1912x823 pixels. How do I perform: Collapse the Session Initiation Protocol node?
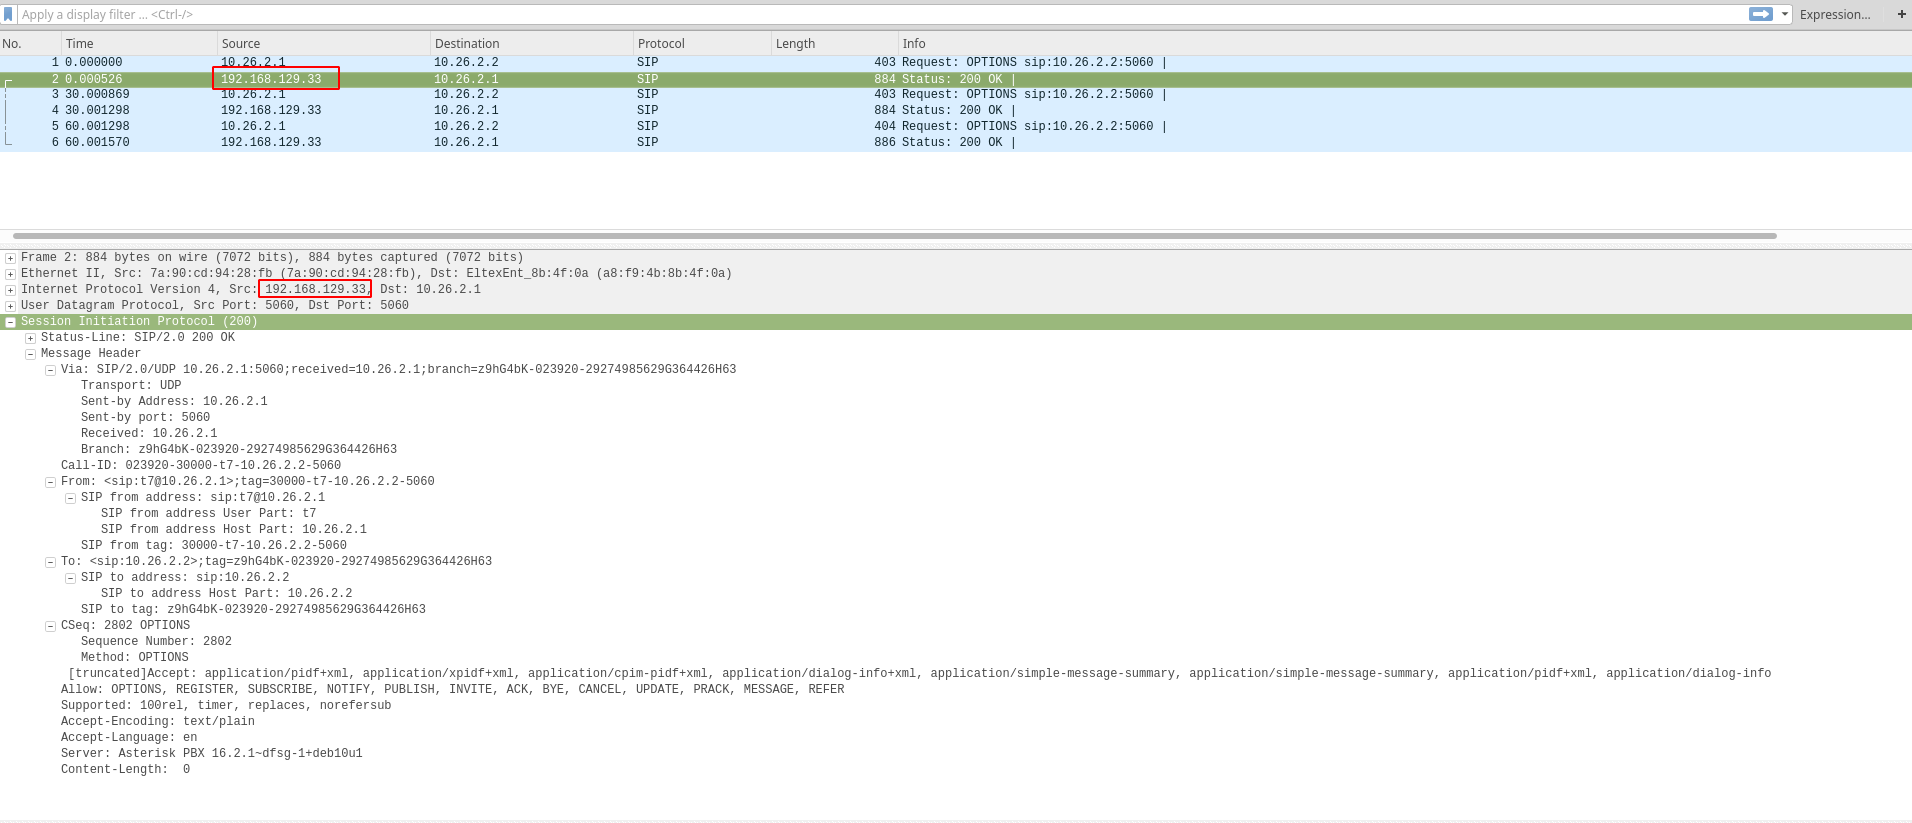pyautogui.click(x=10, y=322)
